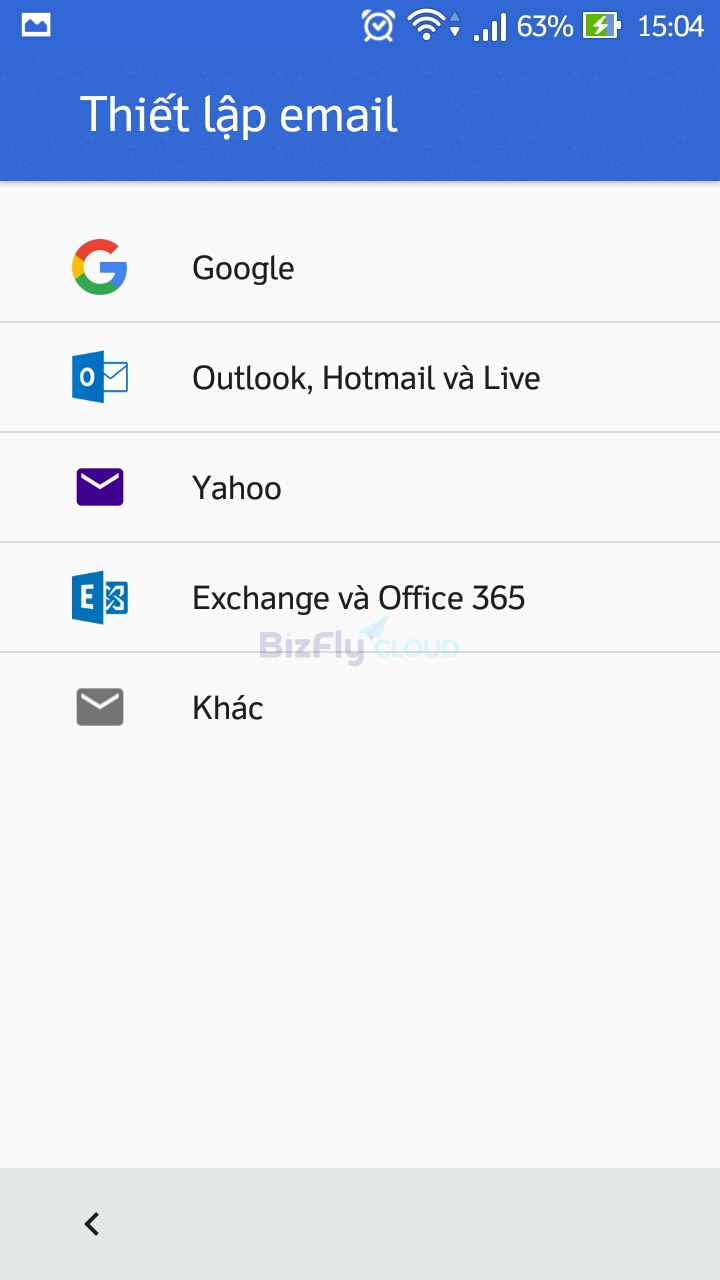The image size is (720, 1280).
Task: Tap the BizFly Cloud watermark
Action: click(x=360, y=642)
